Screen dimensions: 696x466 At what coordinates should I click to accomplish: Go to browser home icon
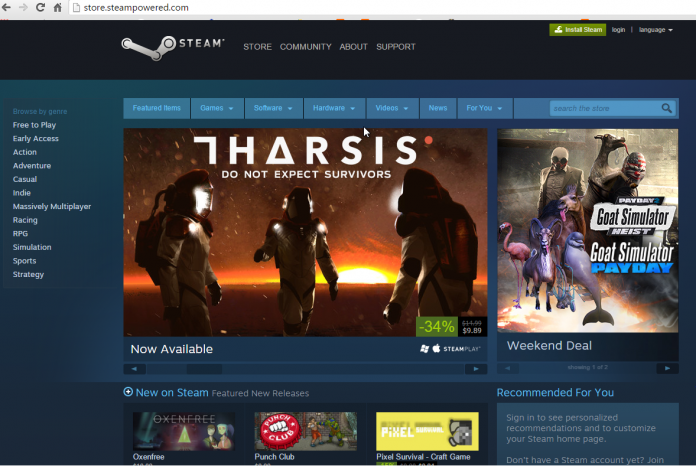pos(58,7)
